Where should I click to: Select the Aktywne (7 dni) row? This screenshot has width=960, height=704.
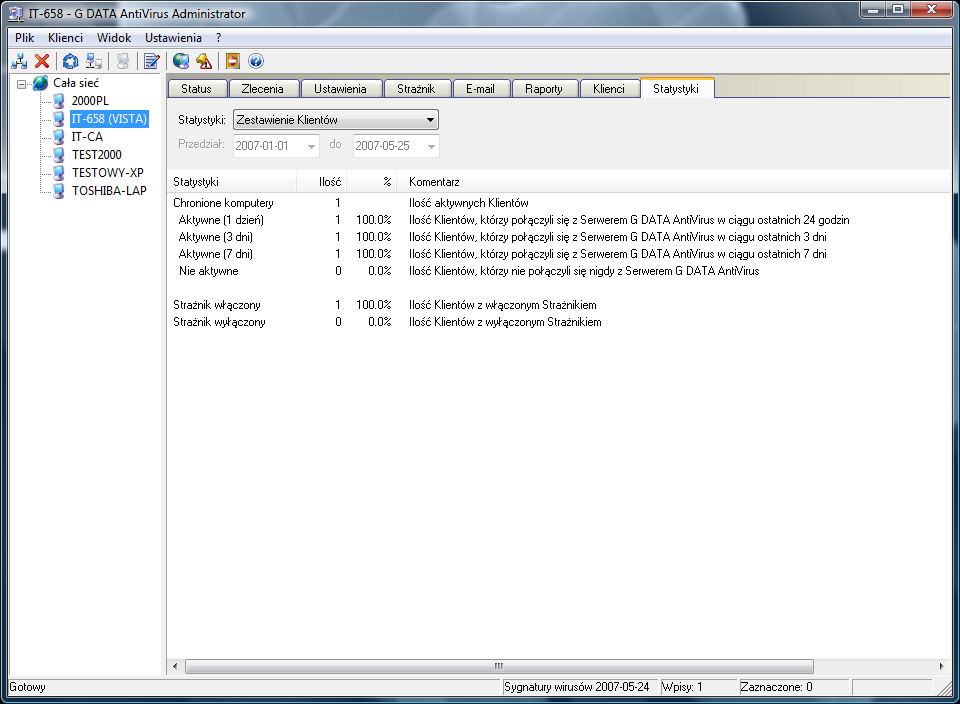tap(558, 254)
